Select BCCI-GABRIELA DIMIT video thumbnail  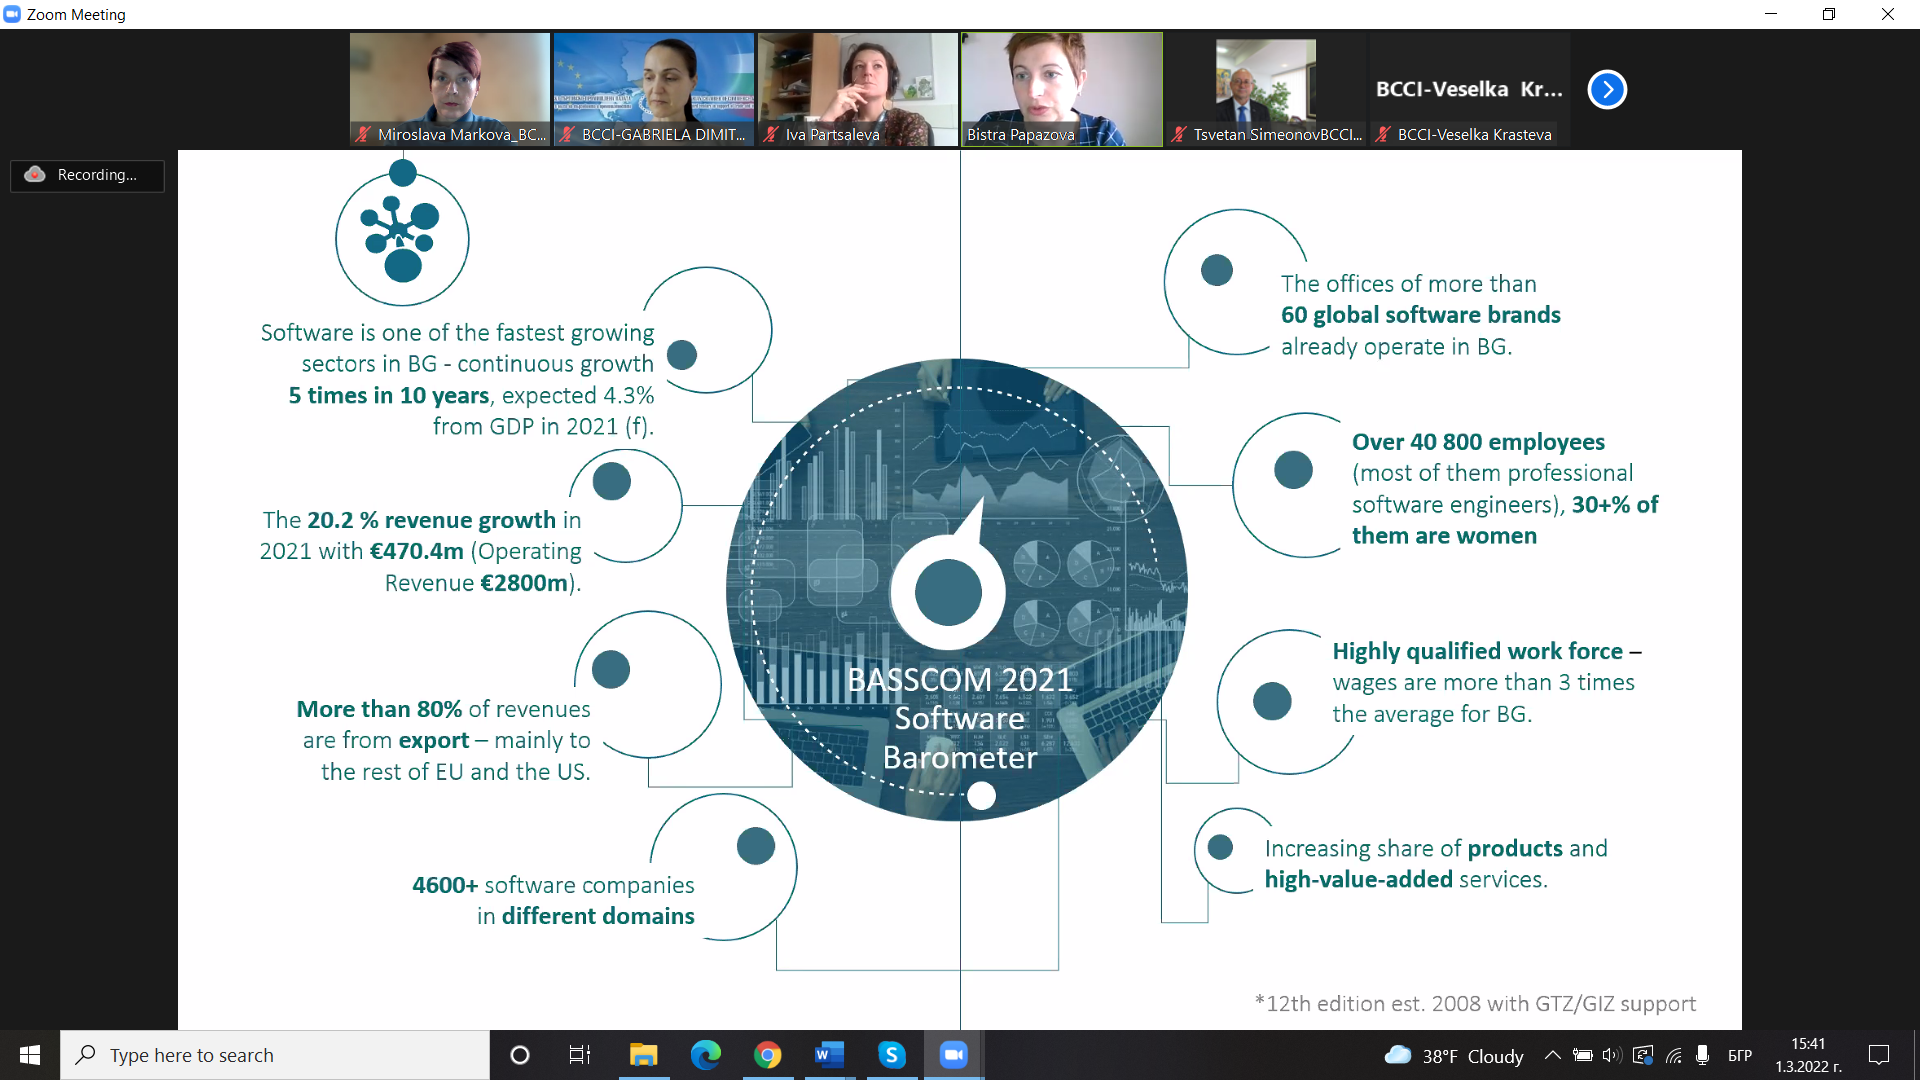pos(654,90)
